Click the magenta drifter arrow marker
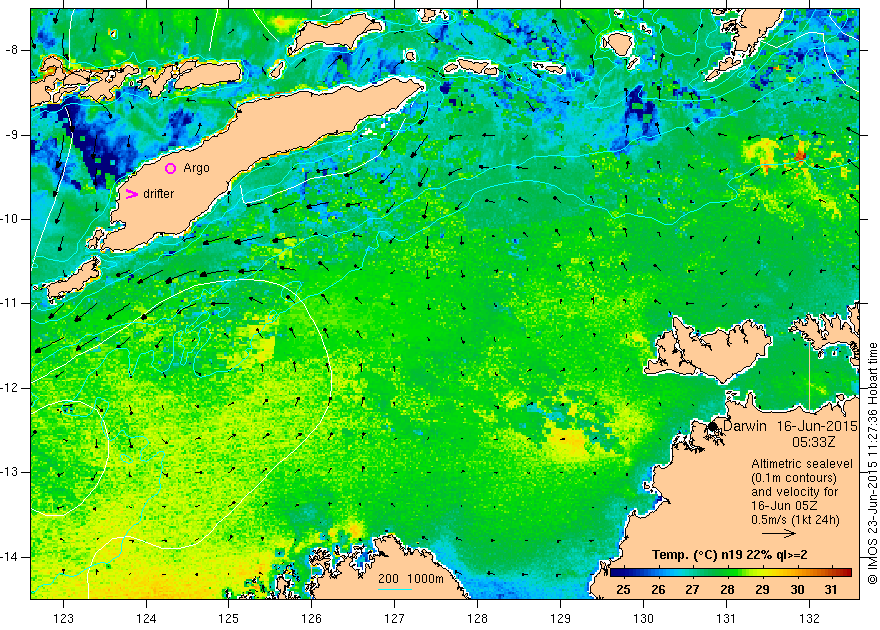Screen dimensions: 880x630 pyautogui.click(x=131, y=194)
